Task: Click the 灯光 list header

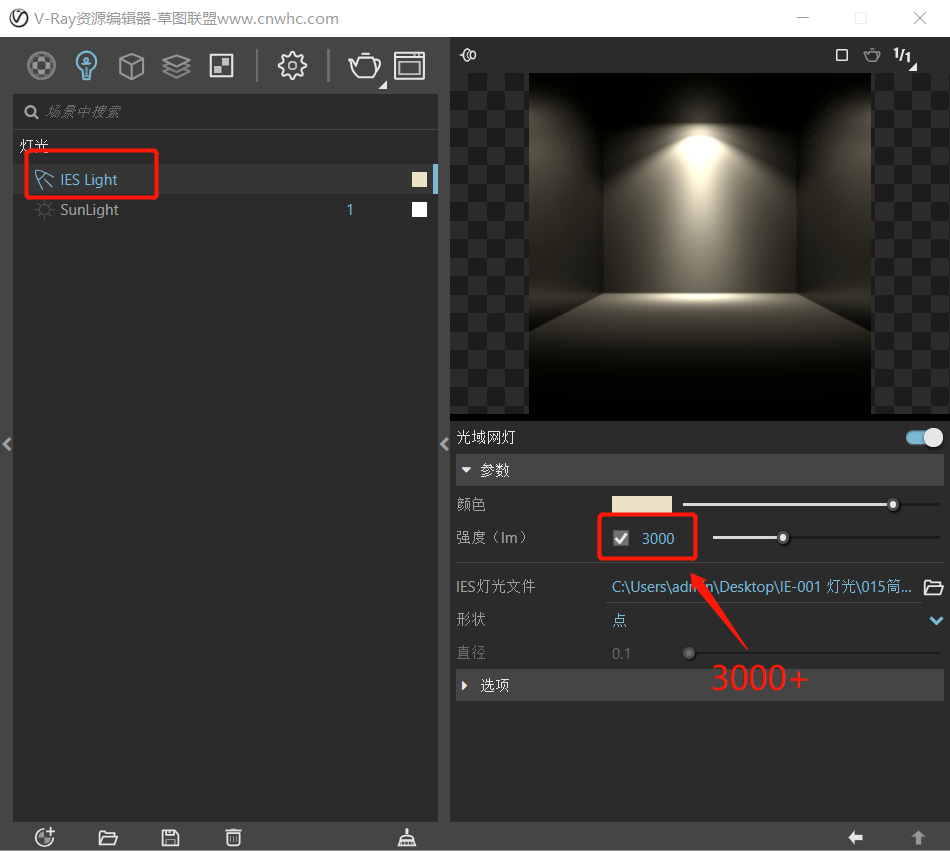Action: pyautogui.click(x=34, y=146)
